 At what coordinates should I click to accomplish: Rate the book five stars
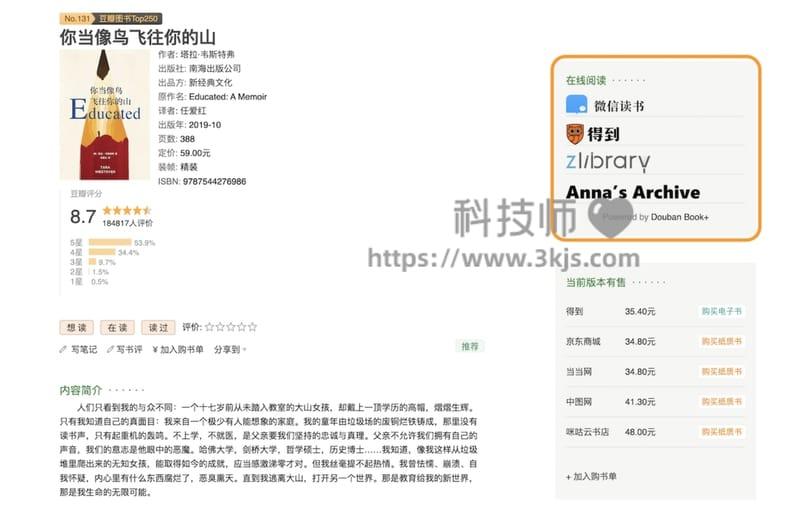point(252,327)
